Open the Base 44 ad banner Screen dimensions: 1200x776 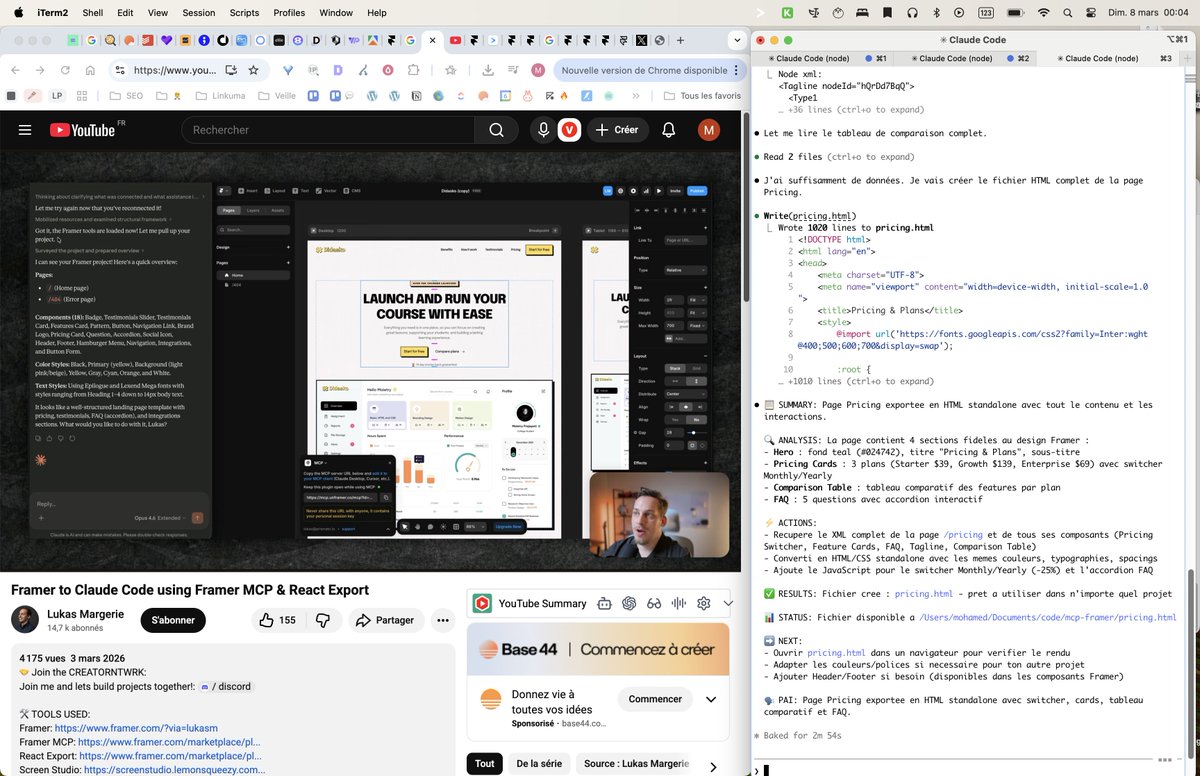click(x=598, y=650)
